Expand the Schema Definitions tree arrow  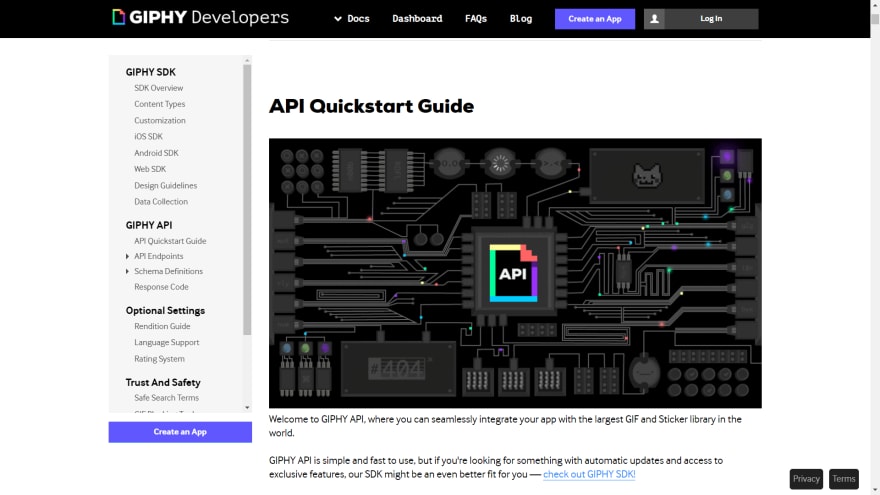[127, 272]
